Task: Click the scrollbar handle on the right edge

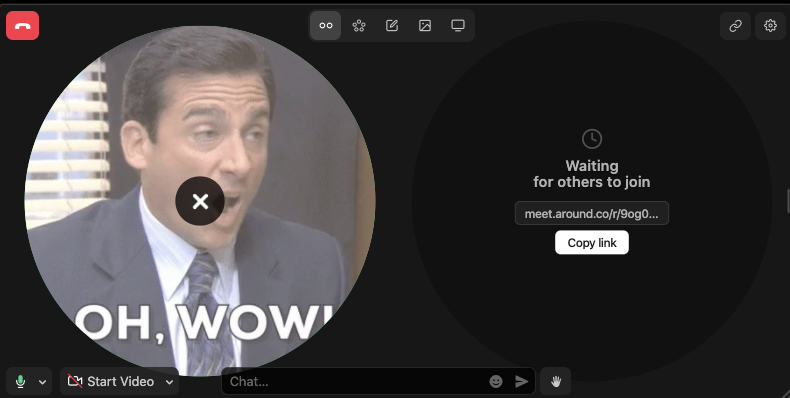Action: [788, 201]
